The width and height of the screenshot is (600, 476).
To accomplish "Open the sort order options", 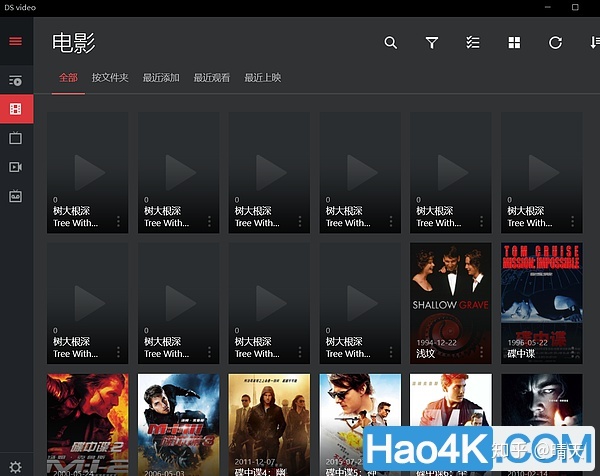I will pyautogui.click(x=595, y=42).
